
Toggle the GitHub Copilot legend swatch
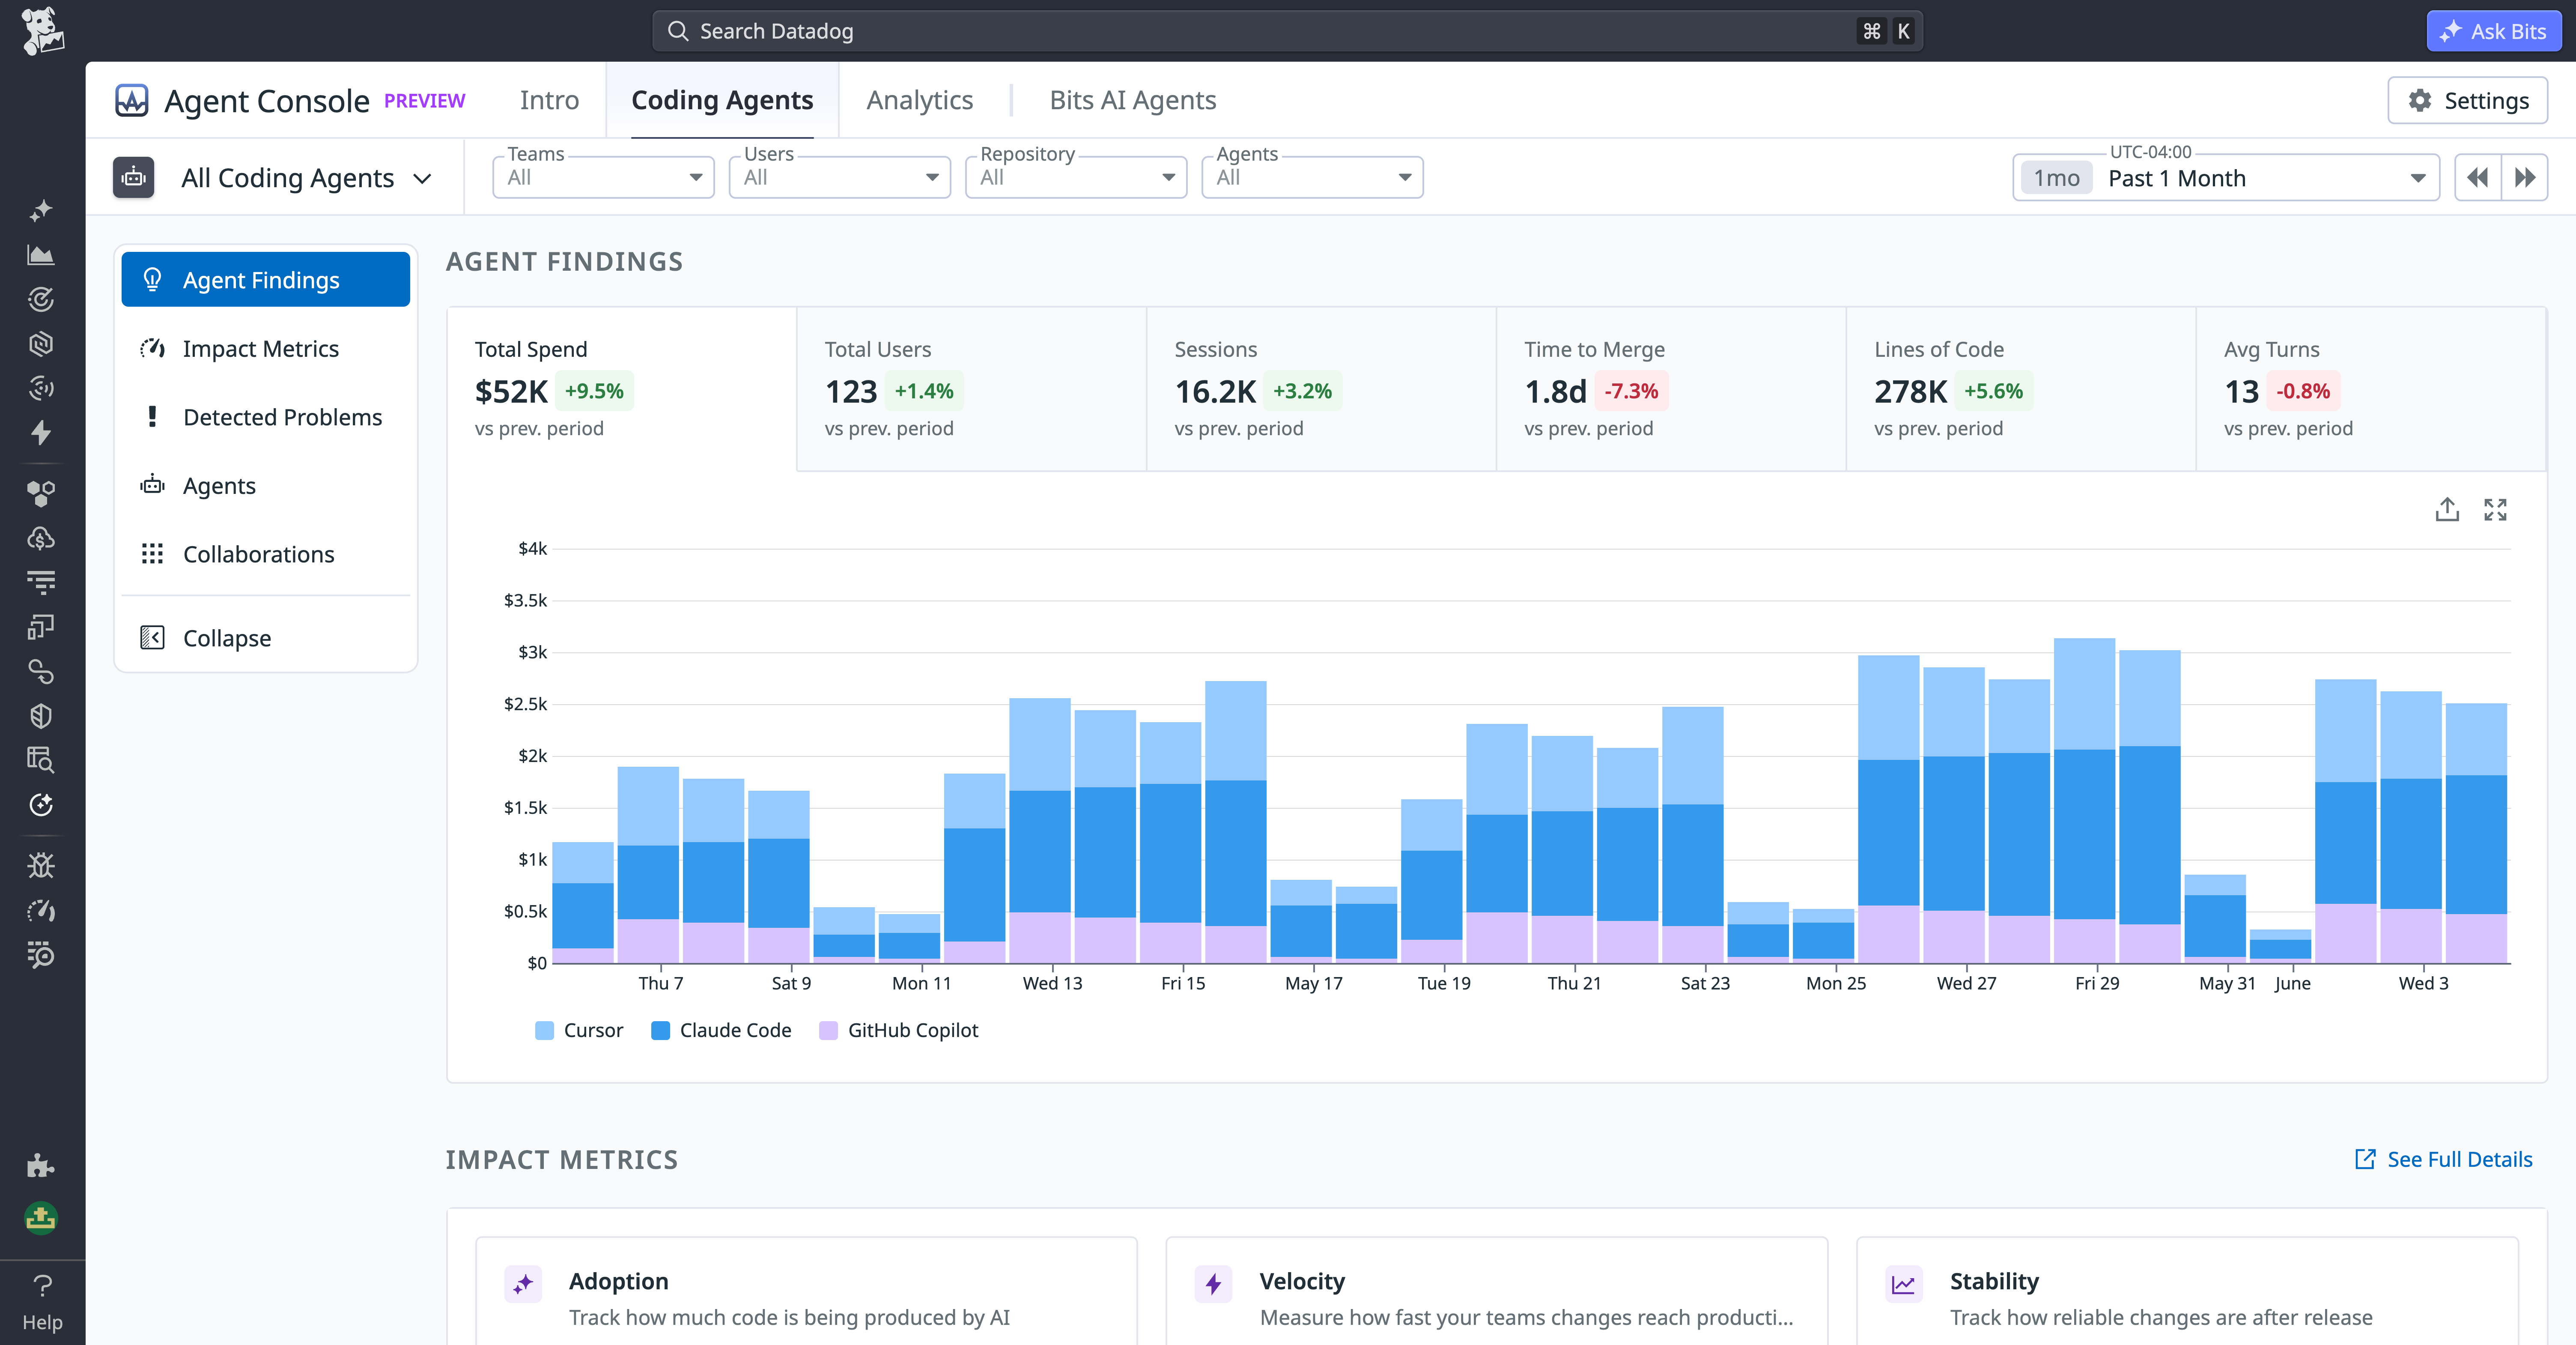point(828,1030)
